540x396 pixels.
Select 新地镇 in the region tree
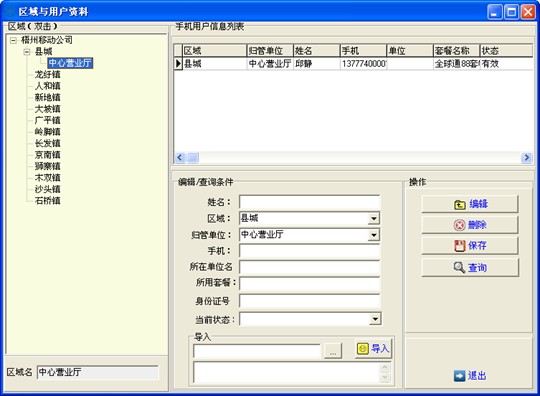click(48, 97)
